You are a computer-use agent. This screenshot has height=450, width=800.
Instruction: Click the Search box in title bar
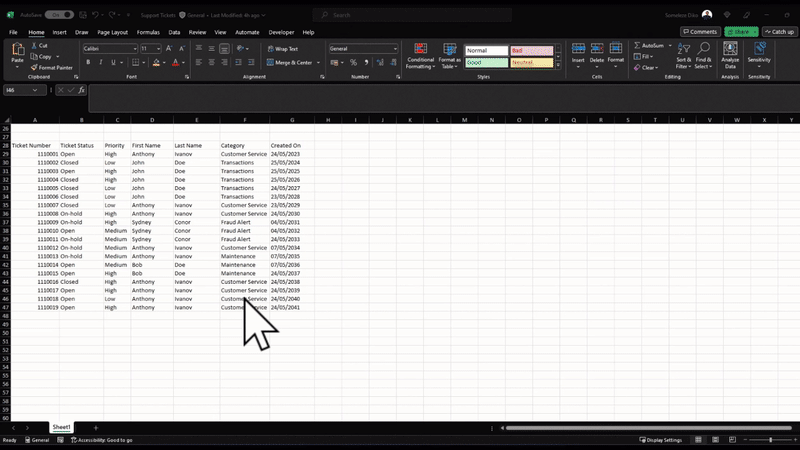[412, 15]
